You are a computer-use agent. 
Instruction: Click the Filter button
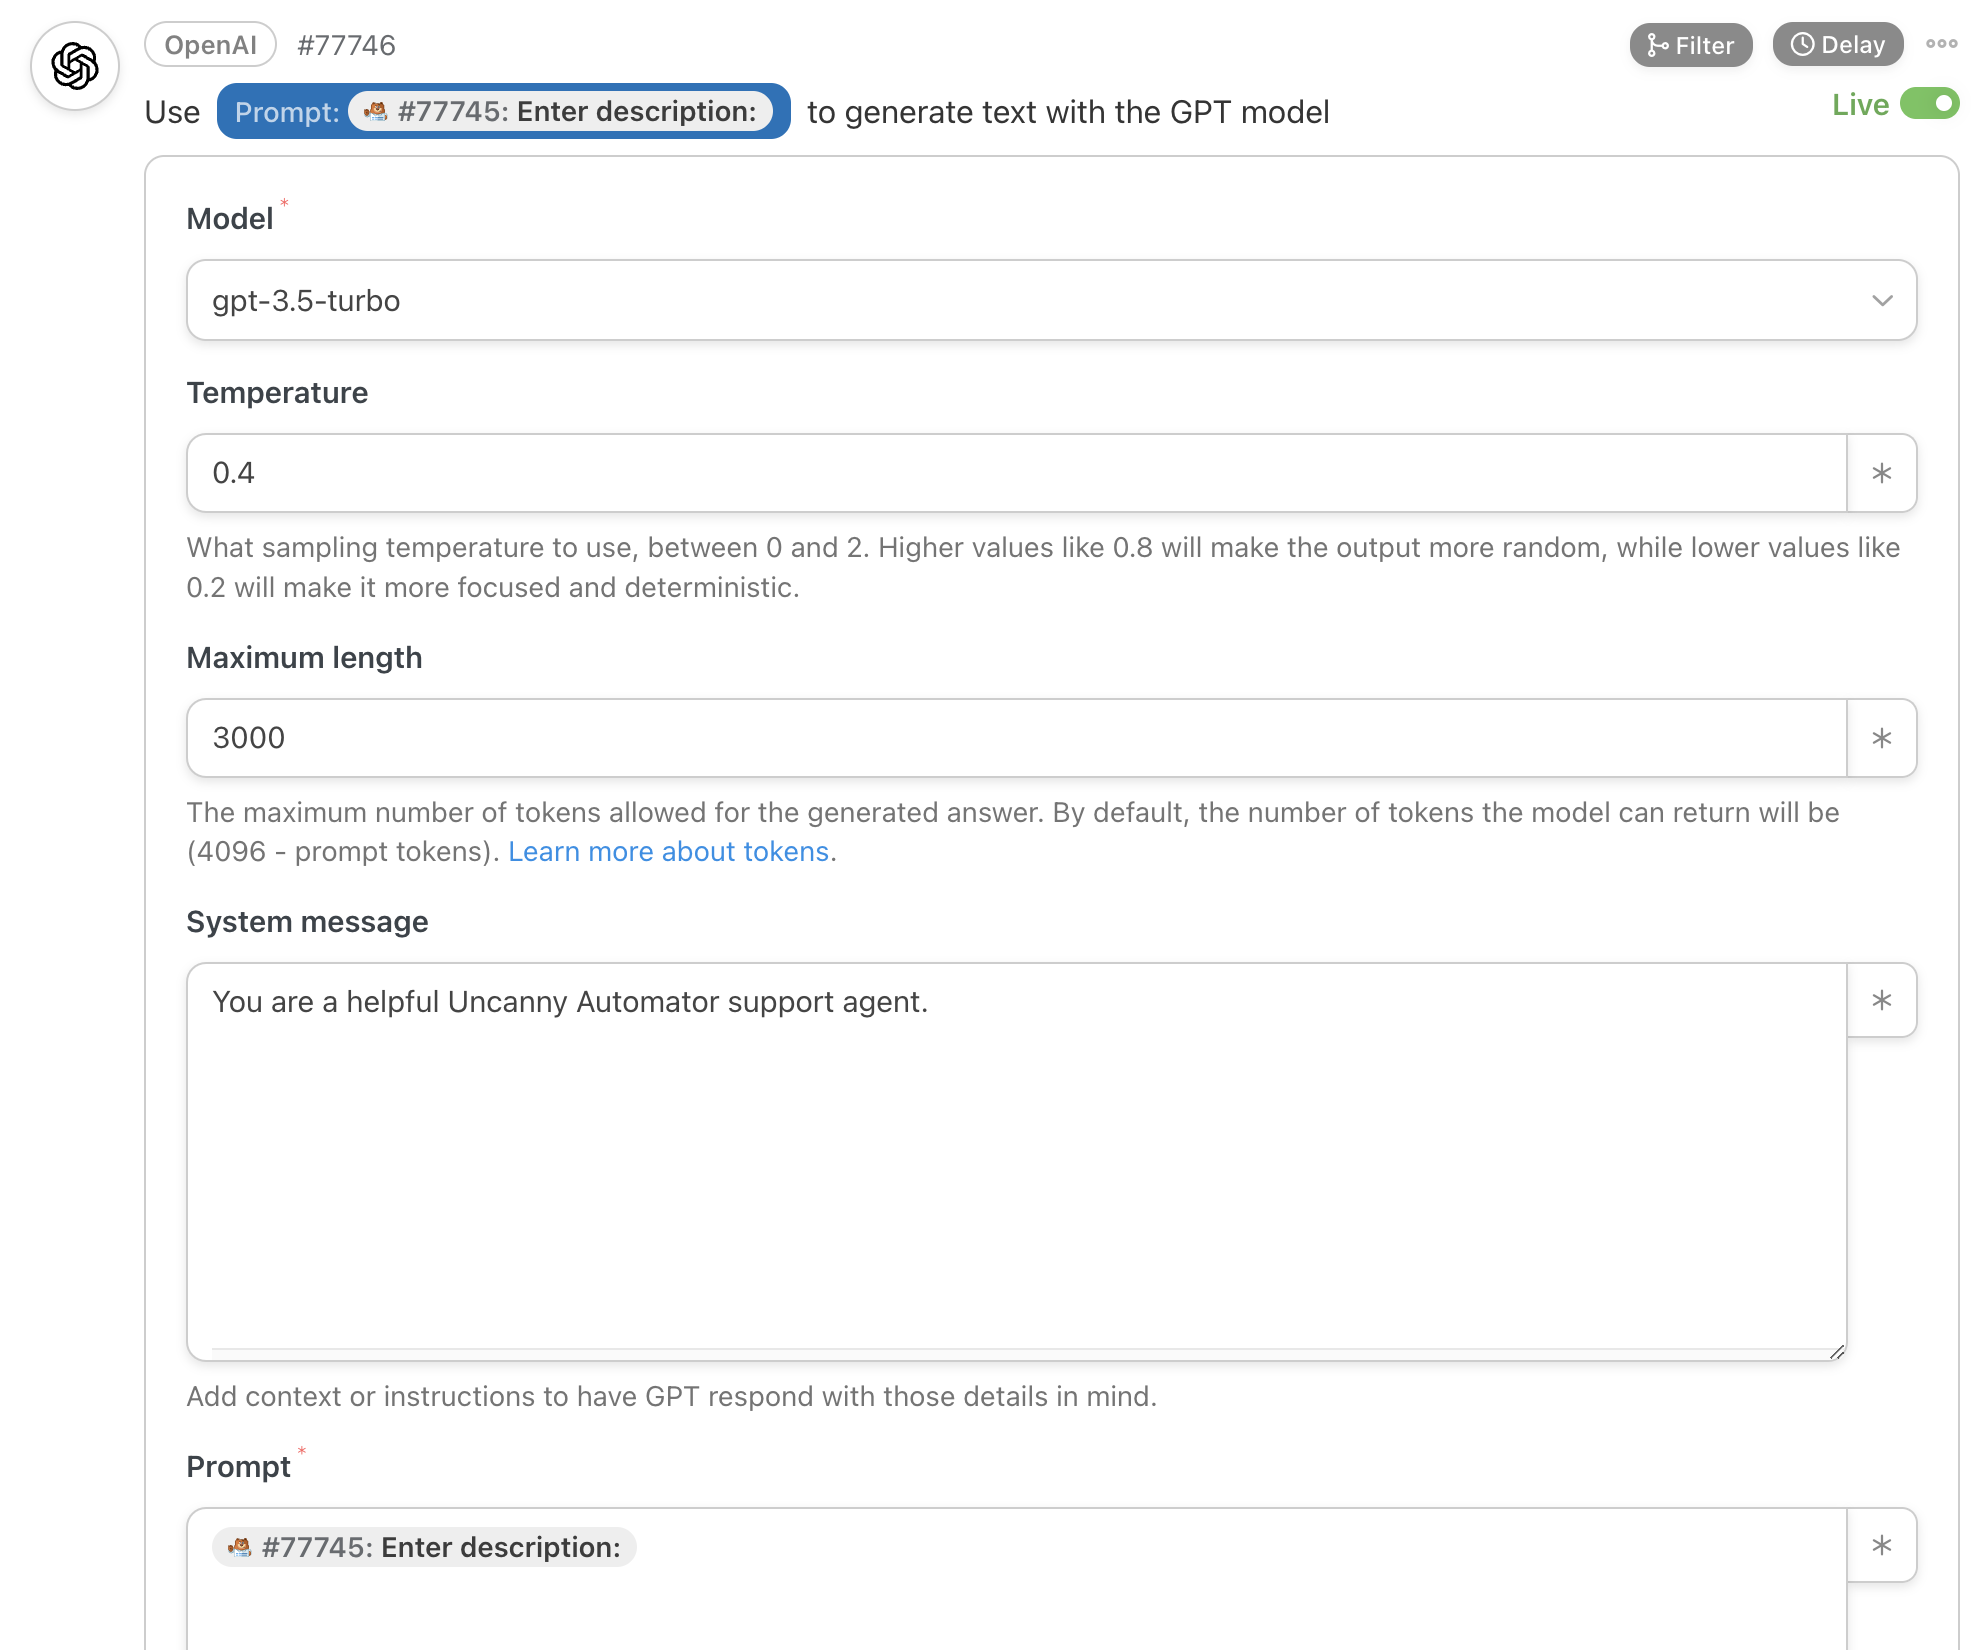tap(1690, 45)
